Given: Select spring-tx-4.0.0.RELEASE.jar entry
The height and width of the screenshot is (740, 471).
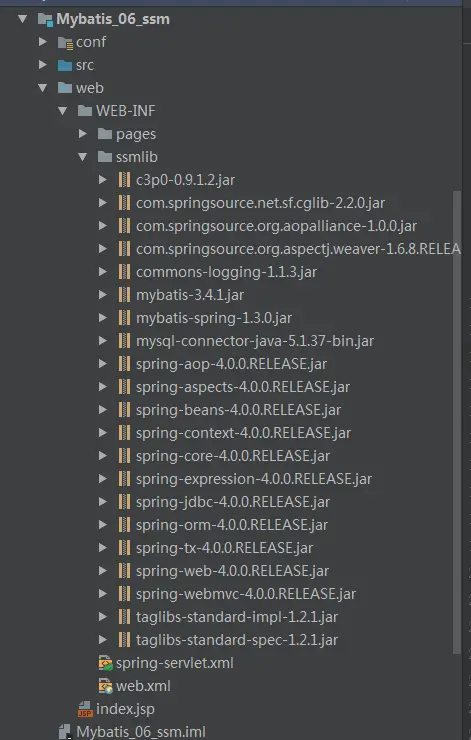Looking at the screenshot, I should pyautogui.click(x=224, y=548).
